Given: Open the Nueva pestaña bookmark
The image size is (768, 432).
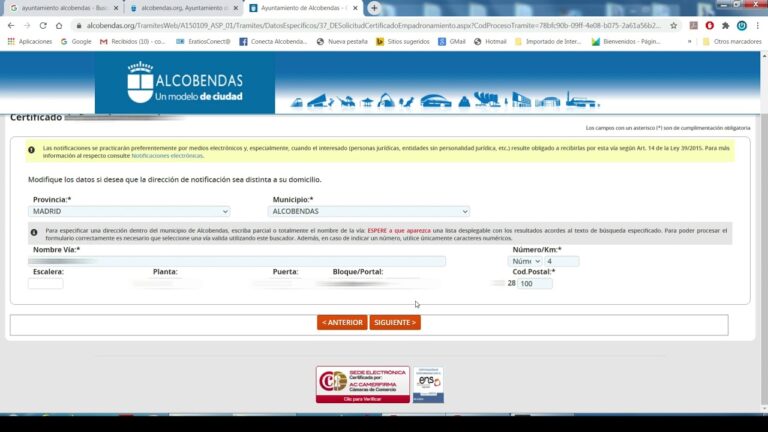Looking at the screenshot, I should pos(342,42).
